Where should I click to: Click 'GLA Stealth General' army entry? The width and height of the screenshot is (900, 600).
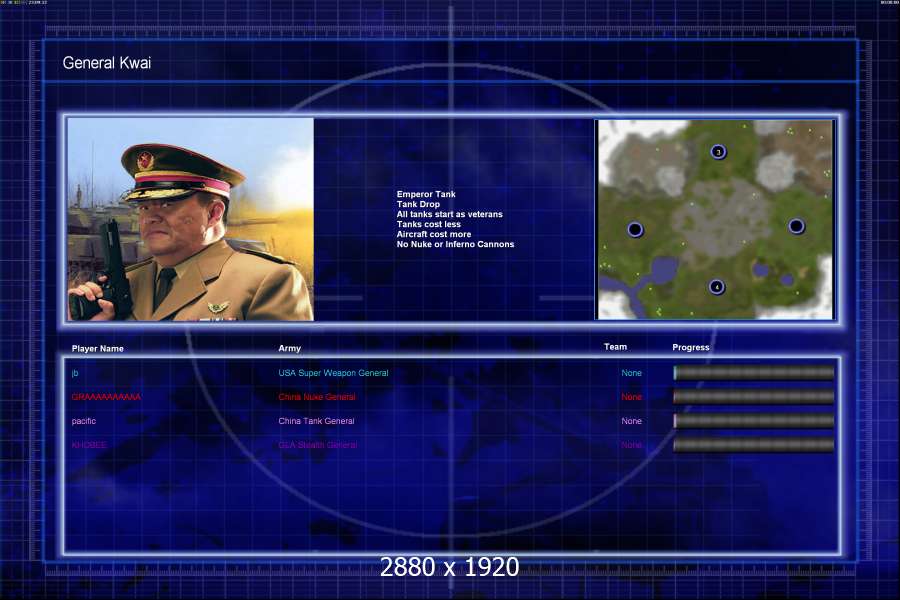click(x=317, y=445)
